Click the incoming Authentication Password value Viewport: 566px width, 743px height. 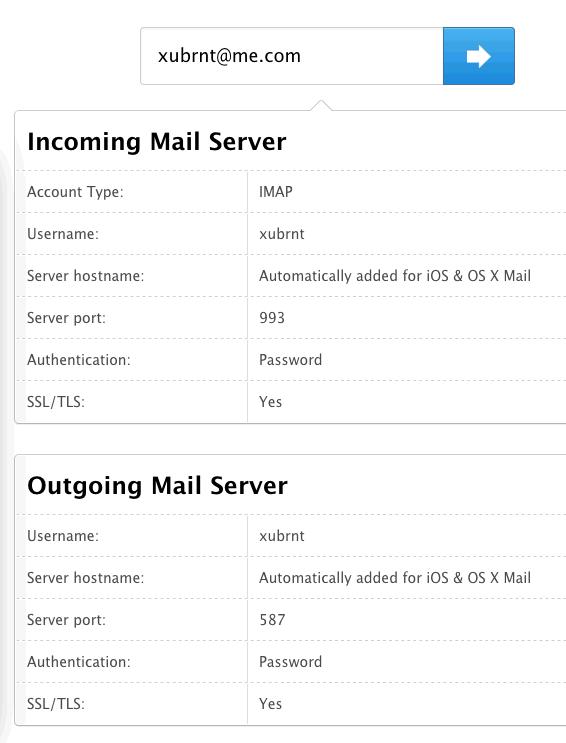pyautogui.click(x=291, y=360)
